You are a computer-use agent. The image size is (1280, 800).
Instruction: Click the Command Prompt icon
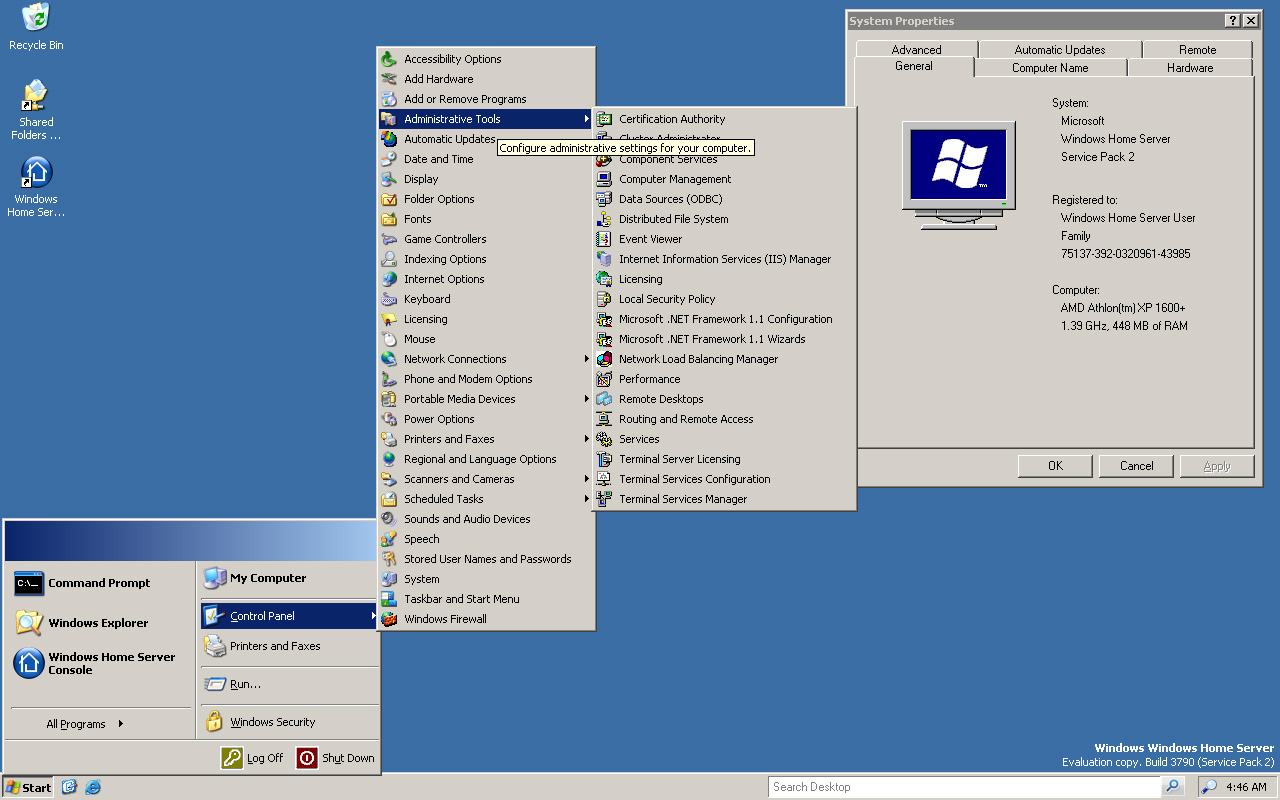[29, 583]
